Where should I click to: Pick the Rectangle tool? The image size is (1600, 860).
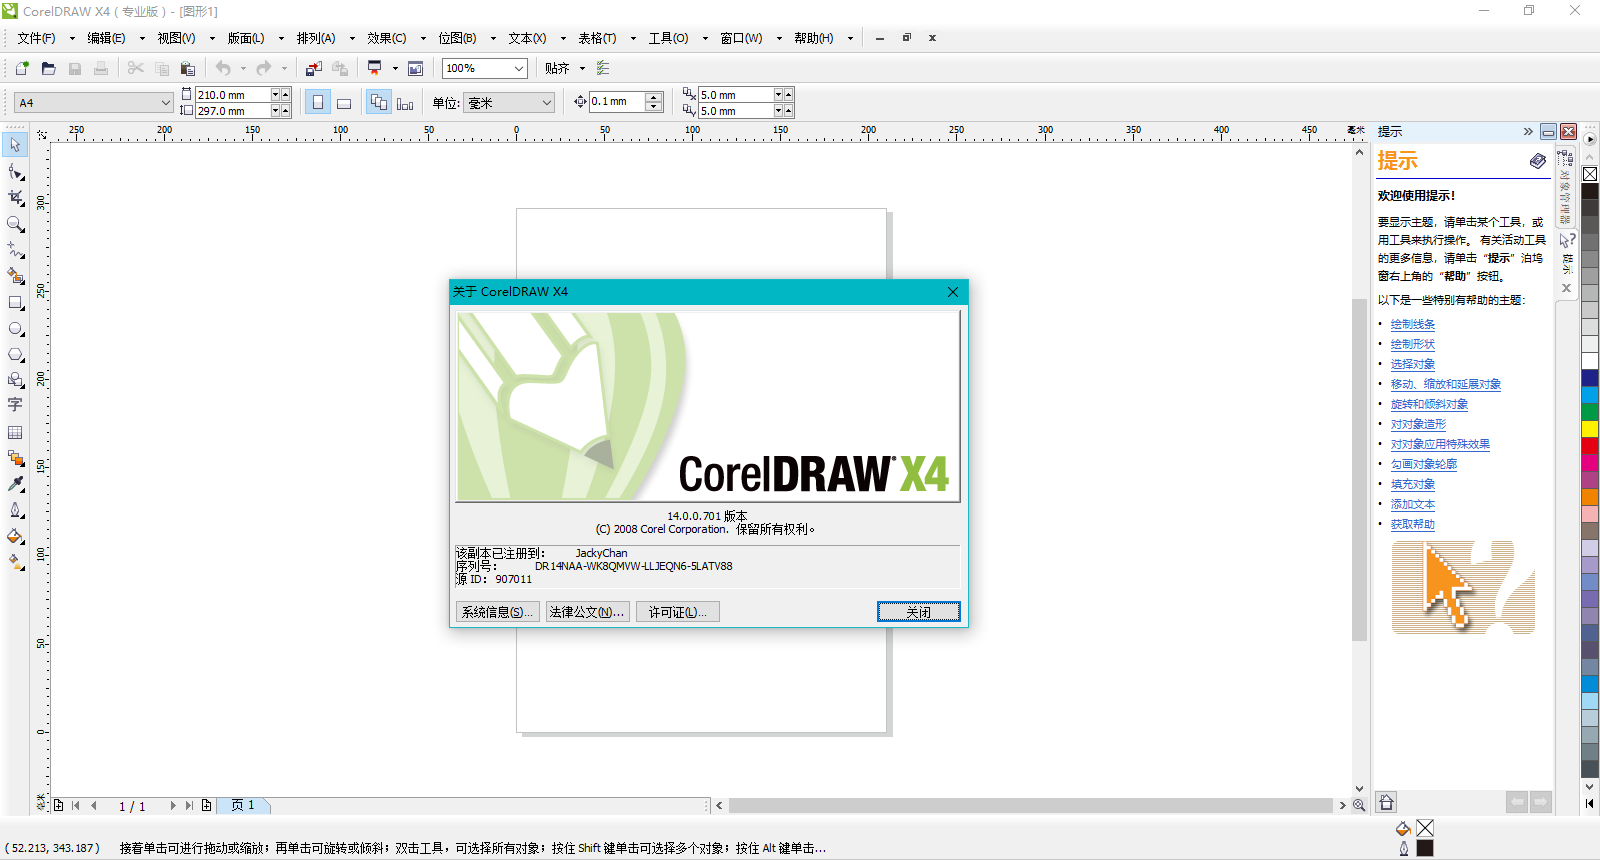coord(15,302)
